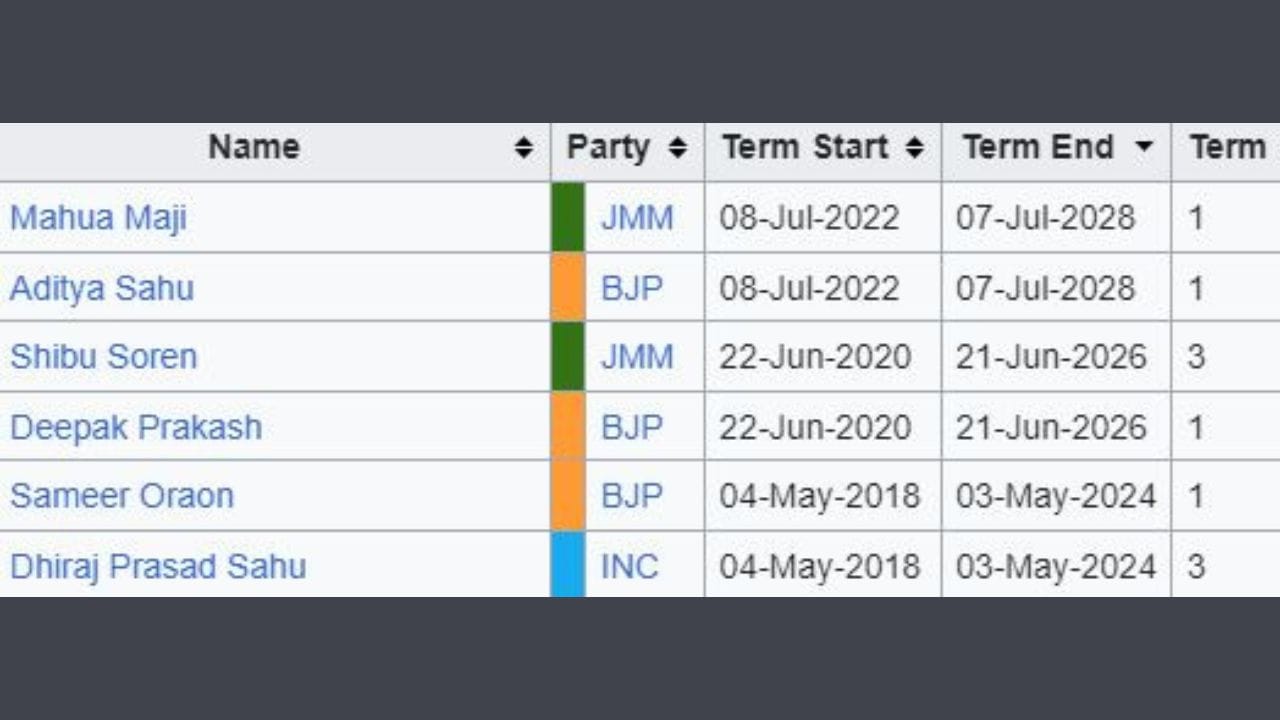Click the Name column header
Image resolution: width=1280 pixels, height=720 pixels.
click(x=254, y=148)
